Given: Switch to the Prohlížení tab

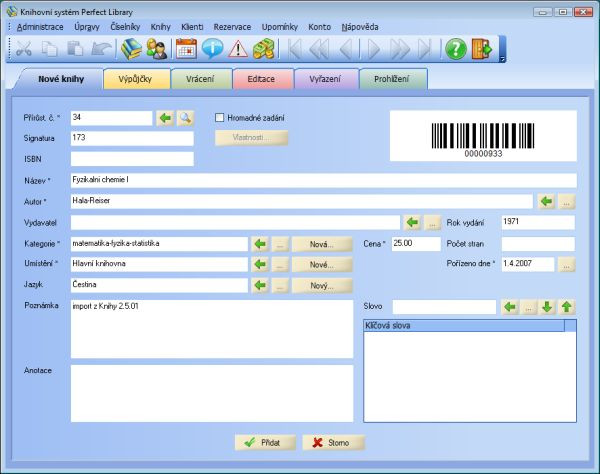Looking at the screenshot, I should [x=393, y=79].
